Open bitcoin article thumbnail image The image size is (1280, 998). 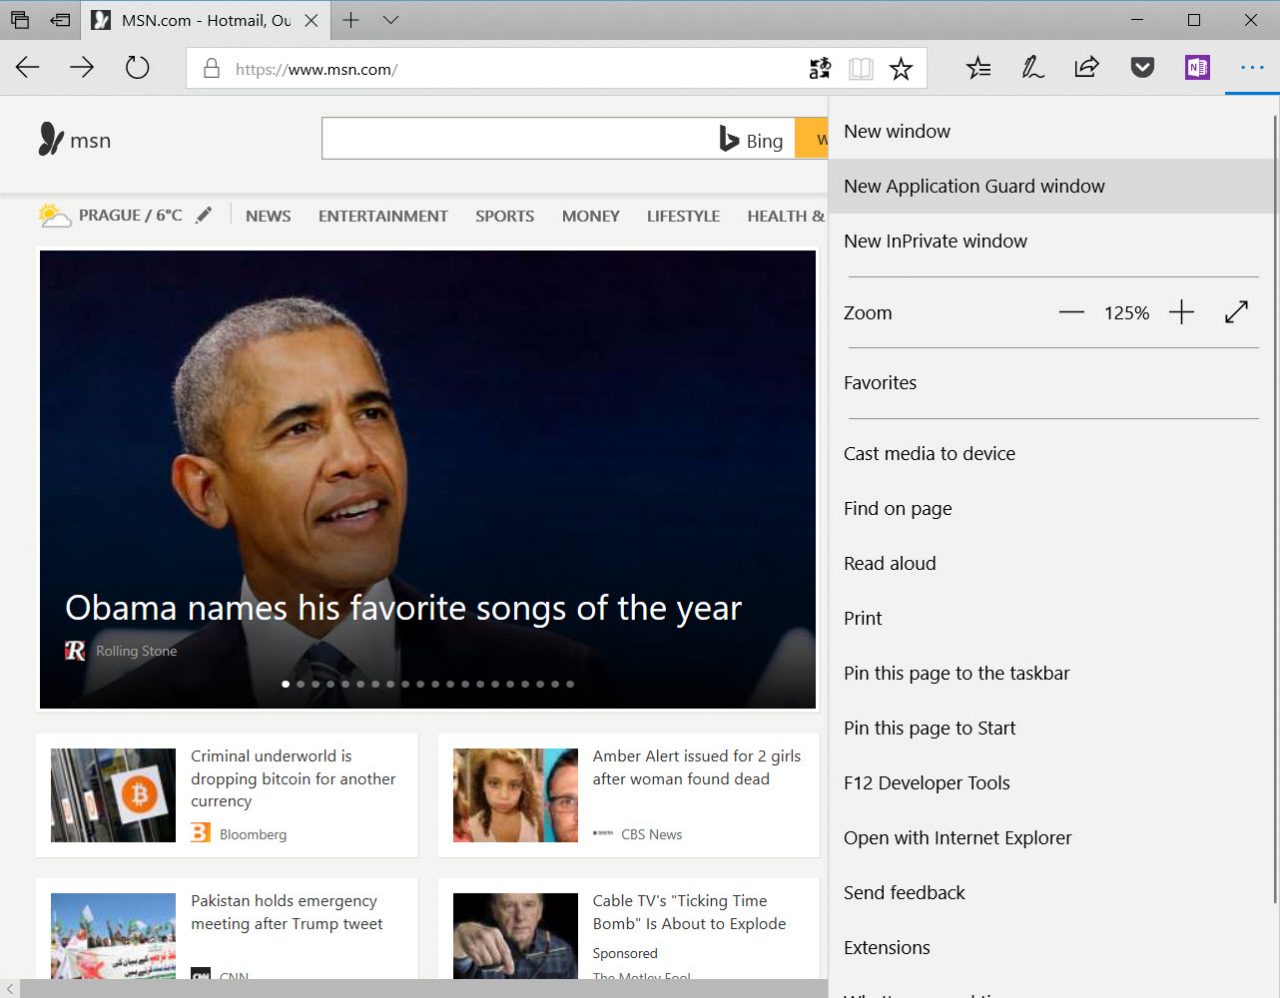click(113, 795)
